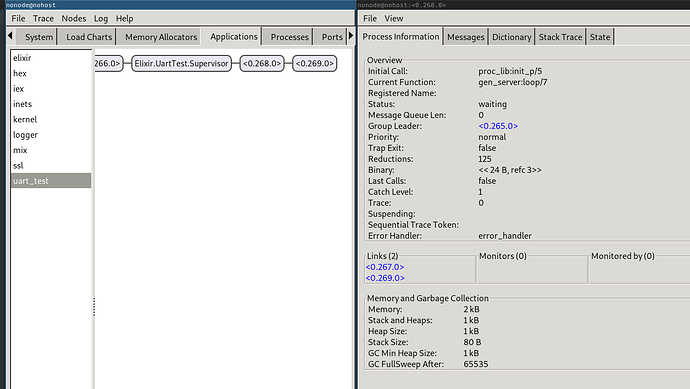This screenshot has width=690, height=389.
Task: Select mix in the application list
Action: 51,150
